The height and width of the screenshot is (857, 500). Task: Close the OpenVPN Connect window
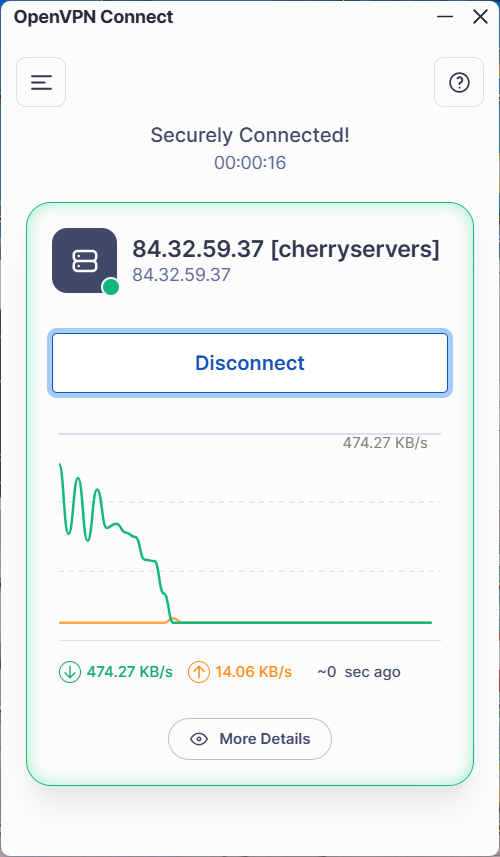(480, 16)
